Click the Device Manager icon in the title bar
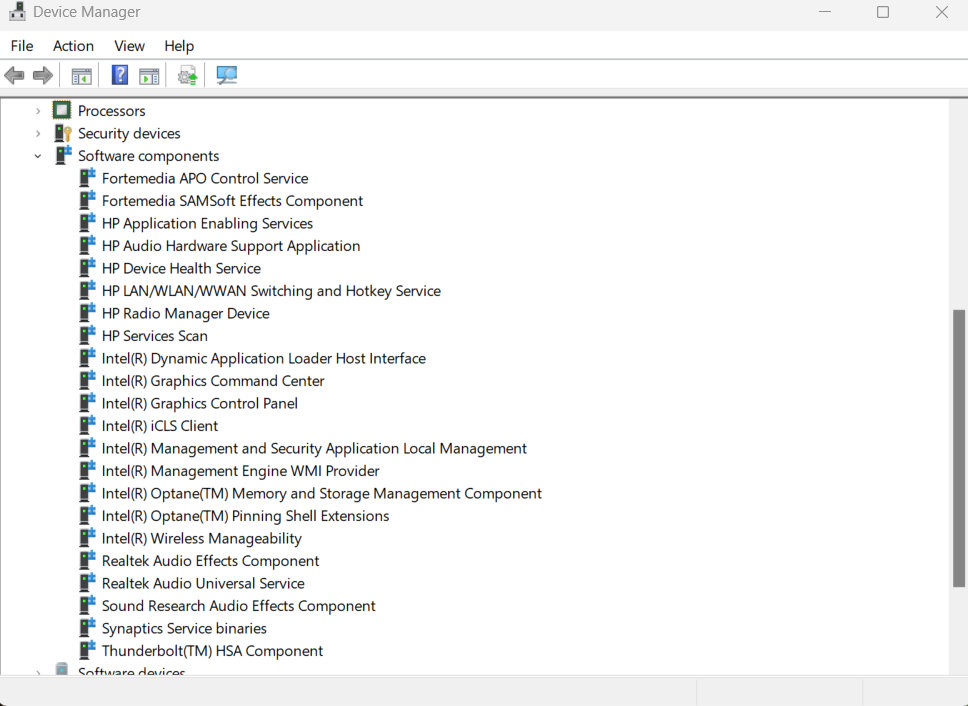 click(x=16, y=12)
